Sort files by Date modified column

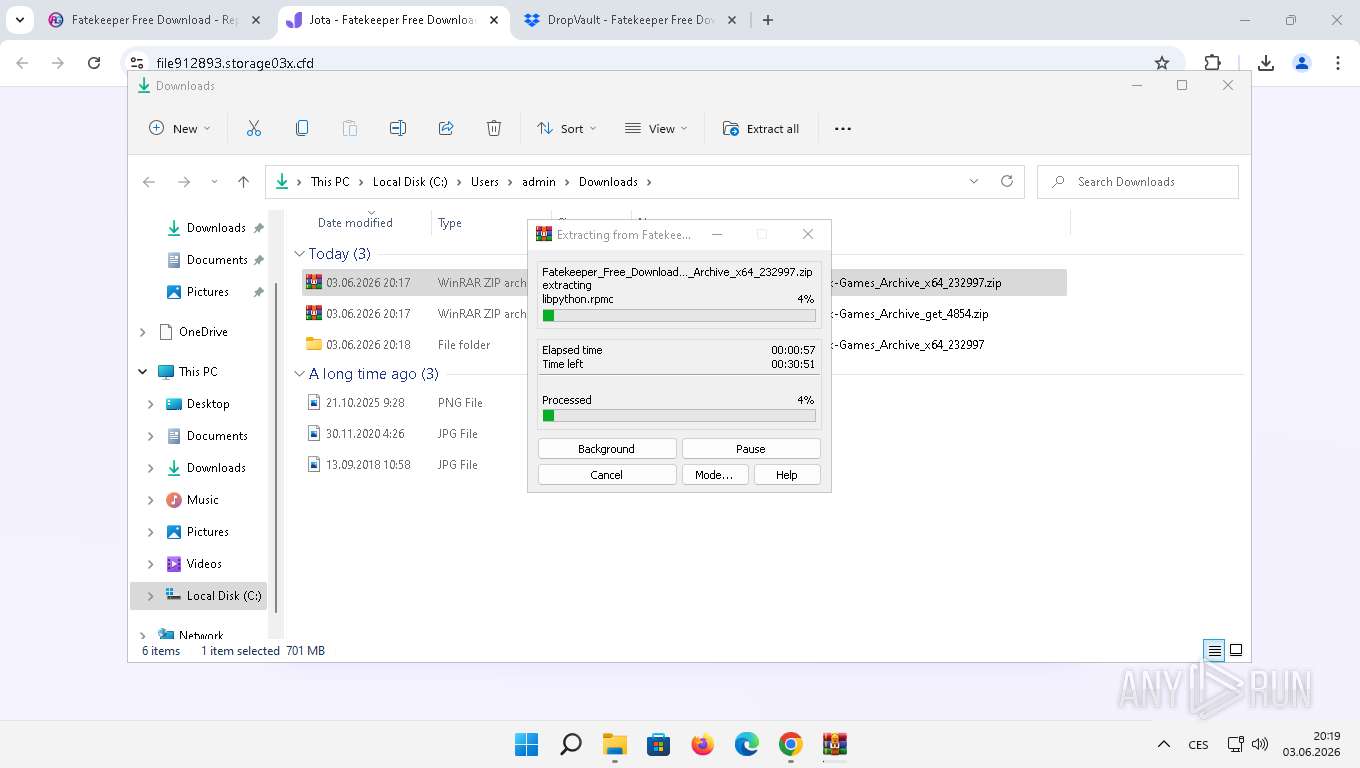[x=355, y=223]
